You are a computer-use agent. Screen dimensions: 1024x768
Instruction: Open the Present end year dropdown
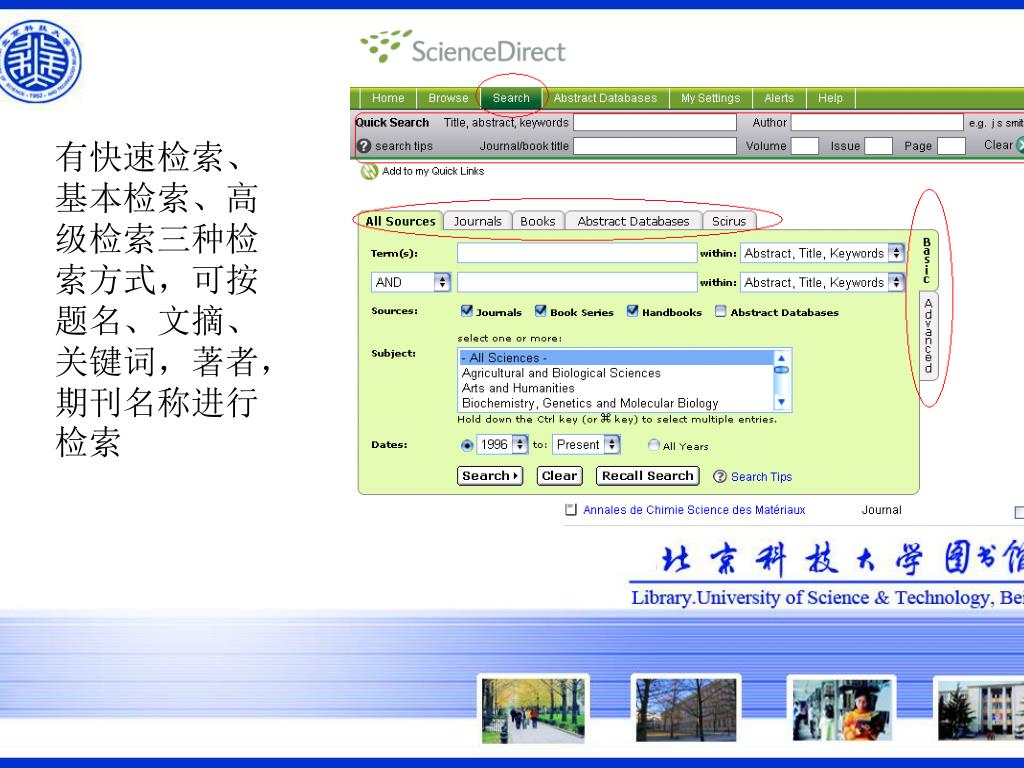point(586,445)
